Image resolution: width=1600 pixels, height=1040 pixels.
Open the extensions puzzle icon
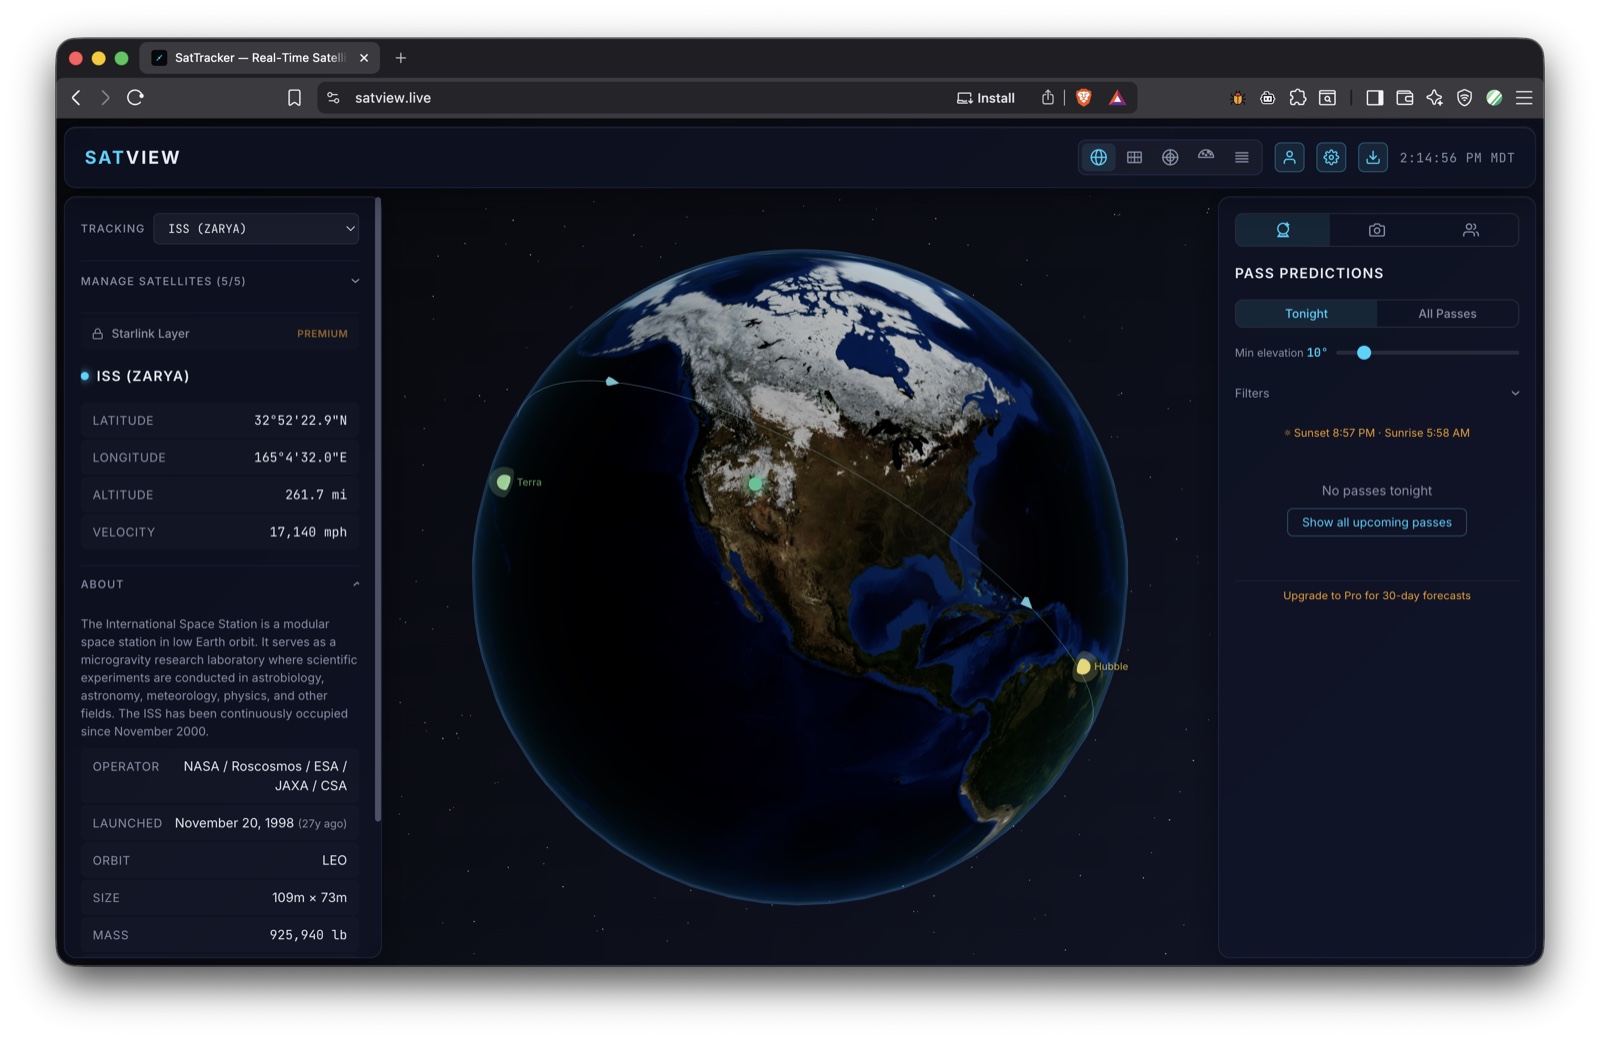coord(1297,97)
